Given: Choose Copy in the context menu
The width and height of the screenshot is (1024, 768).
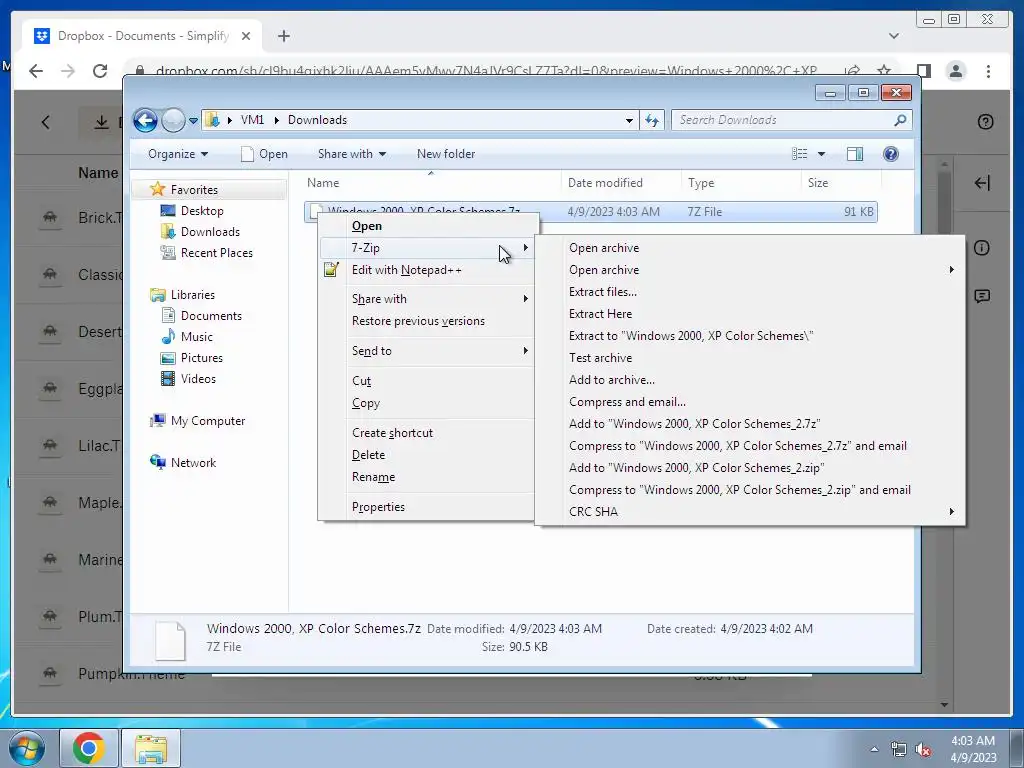Looking at the screenshot, I should 426,404.
